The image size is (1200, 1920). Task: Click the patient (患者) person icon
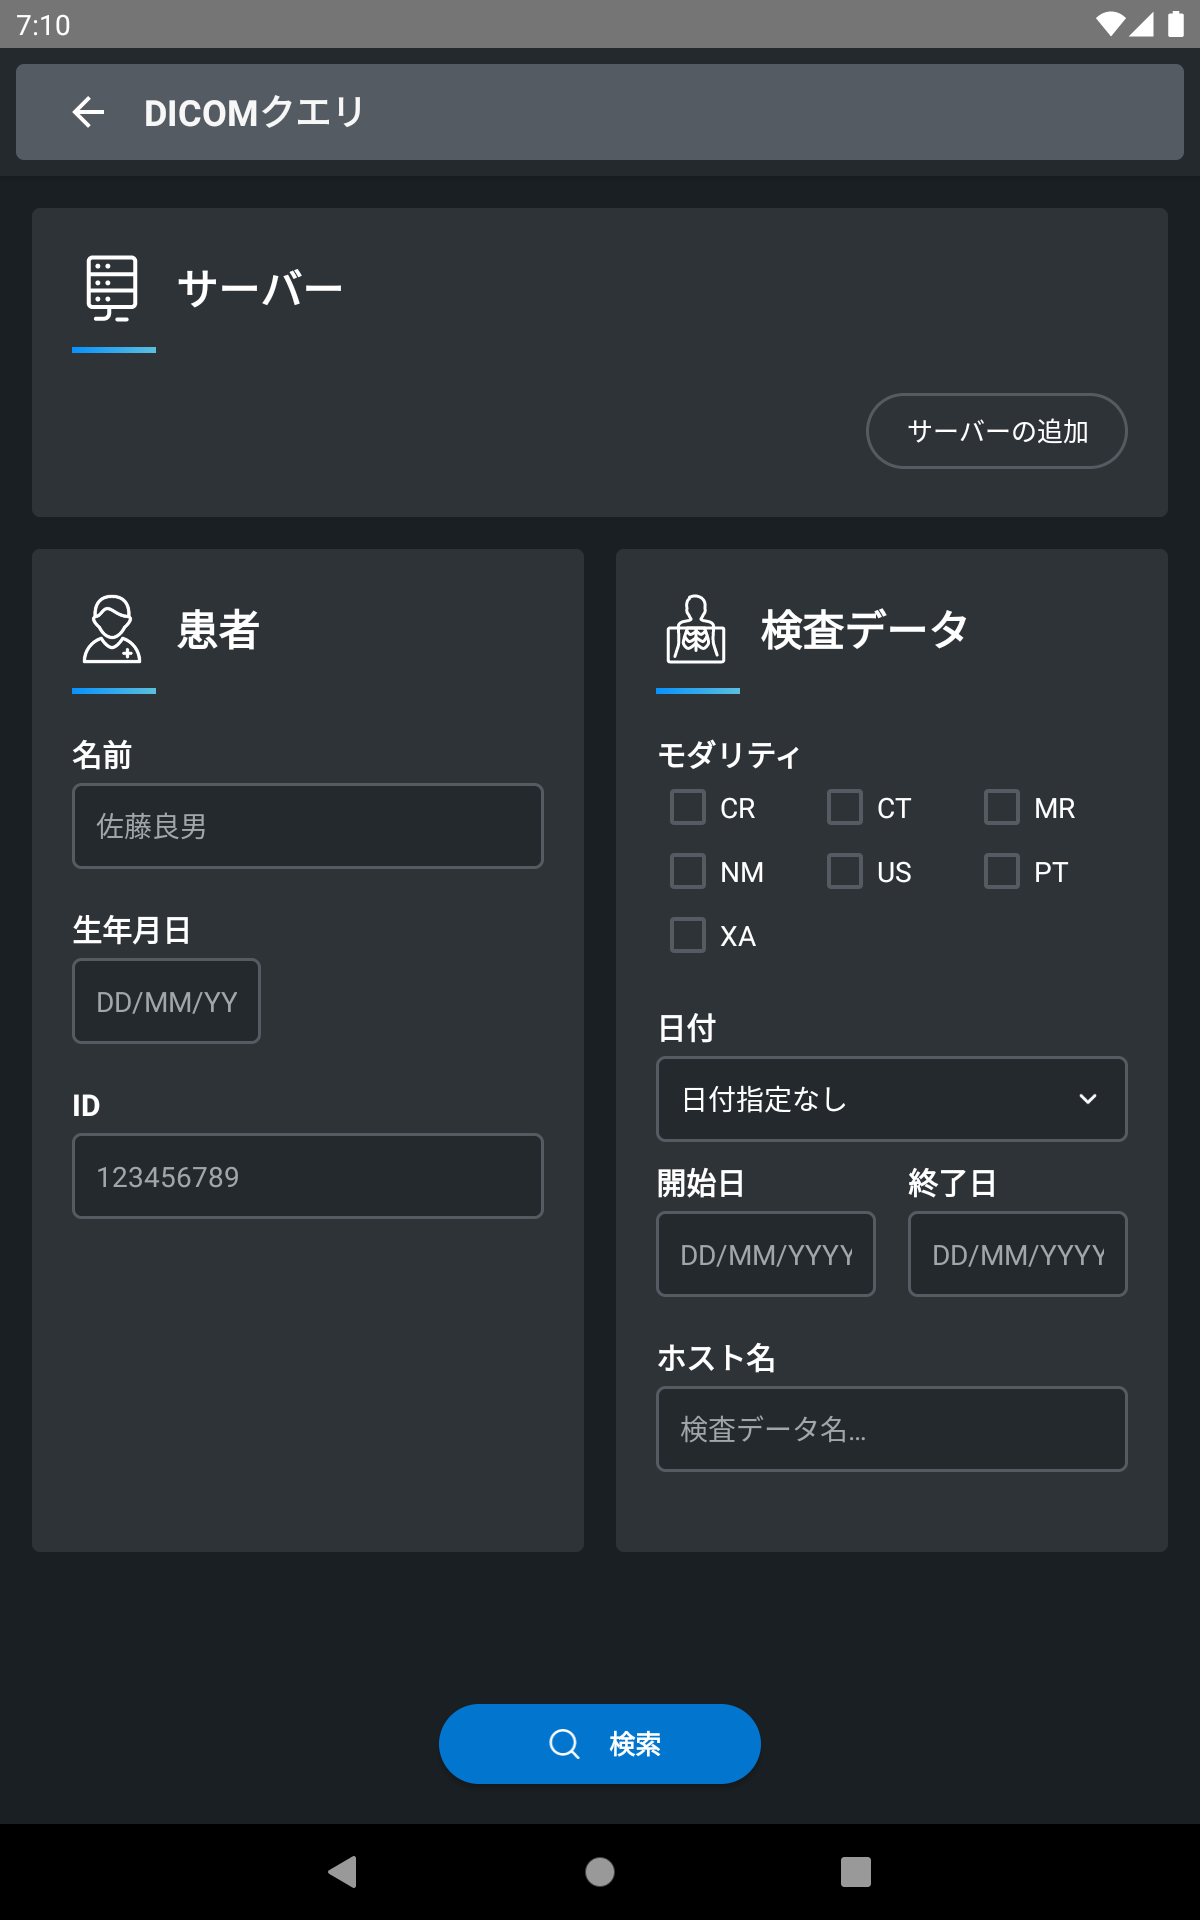tap(112, 629)
